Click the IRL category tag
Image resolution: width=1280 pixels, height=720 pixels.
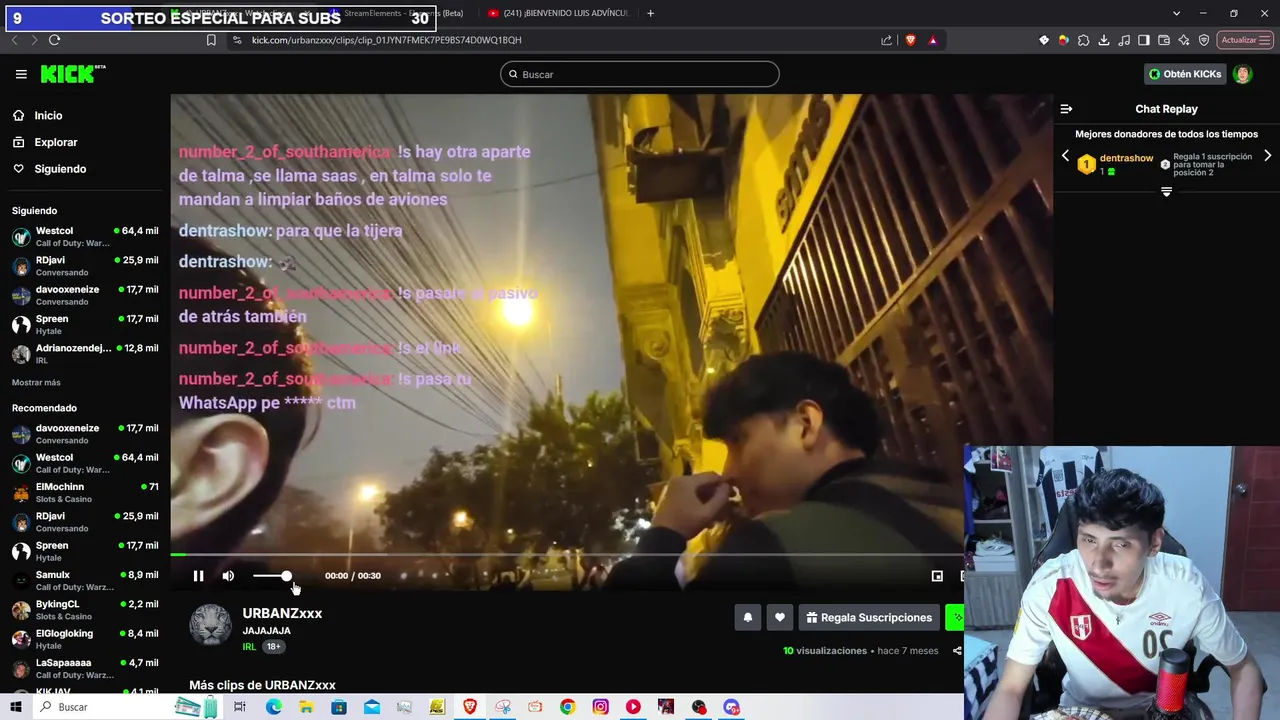tap(249, 647)
